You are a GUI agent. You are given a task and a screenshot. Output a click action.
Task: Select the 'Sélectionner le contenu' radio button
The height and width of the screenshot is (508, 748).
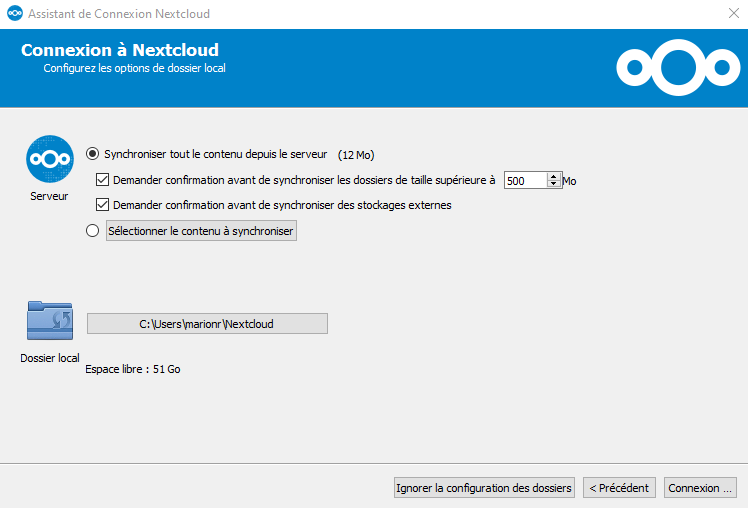click(93, 231)
